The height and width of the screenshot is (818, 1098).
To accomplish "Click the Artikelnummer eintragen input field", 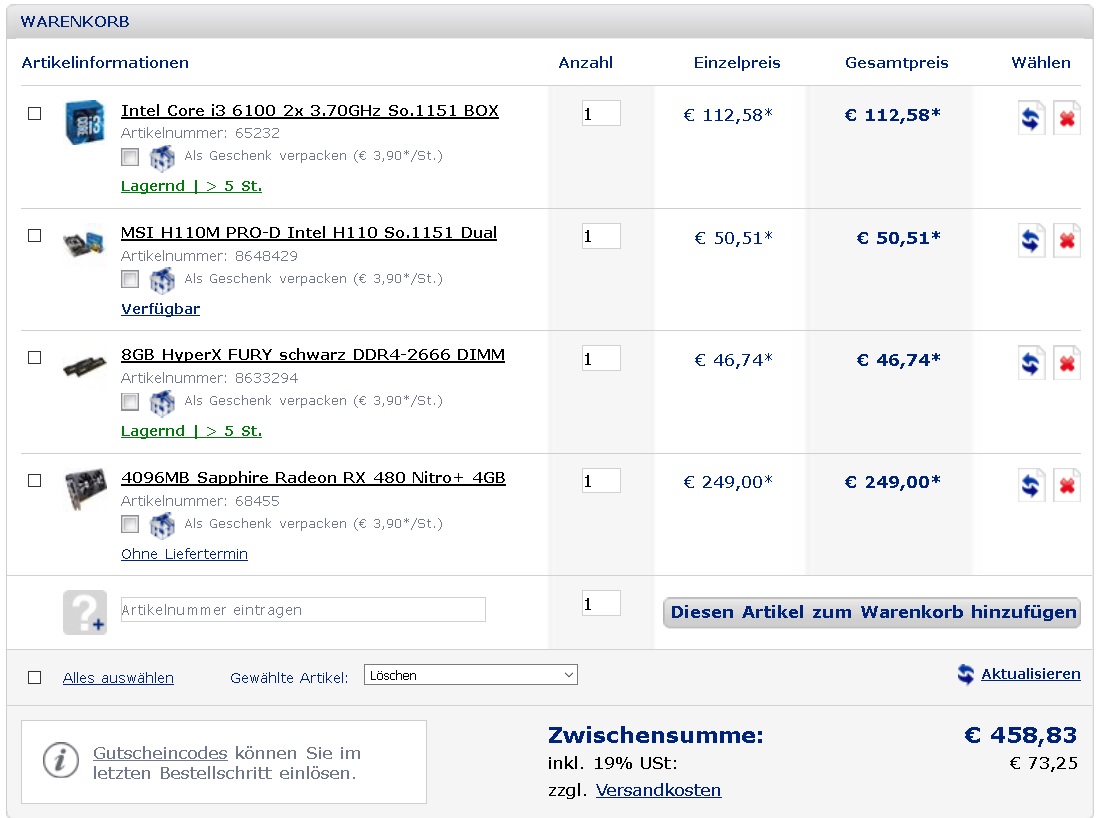I will 303,609.
